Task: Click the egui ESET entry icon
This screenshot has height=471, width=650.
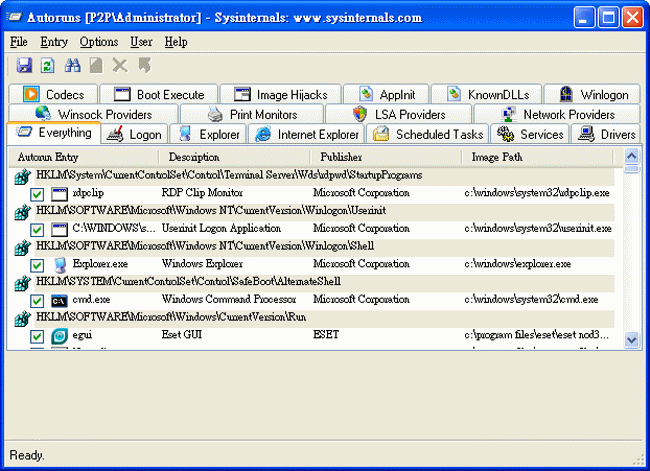Action: click(x=59, y=336)
